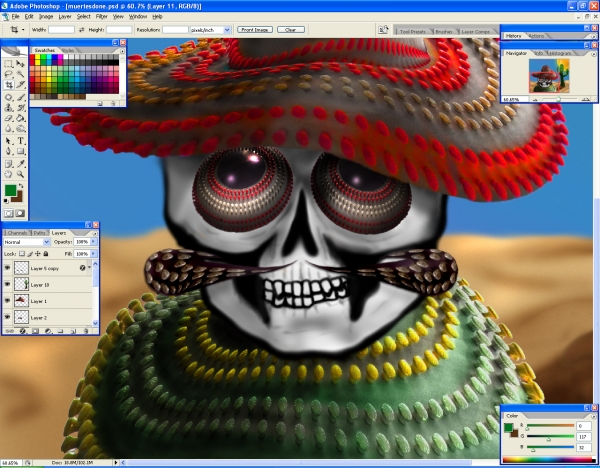The width and height of the screenshot is (600, 468).
Task: Open the Filter menu
Action: click(x=101, y=16)
